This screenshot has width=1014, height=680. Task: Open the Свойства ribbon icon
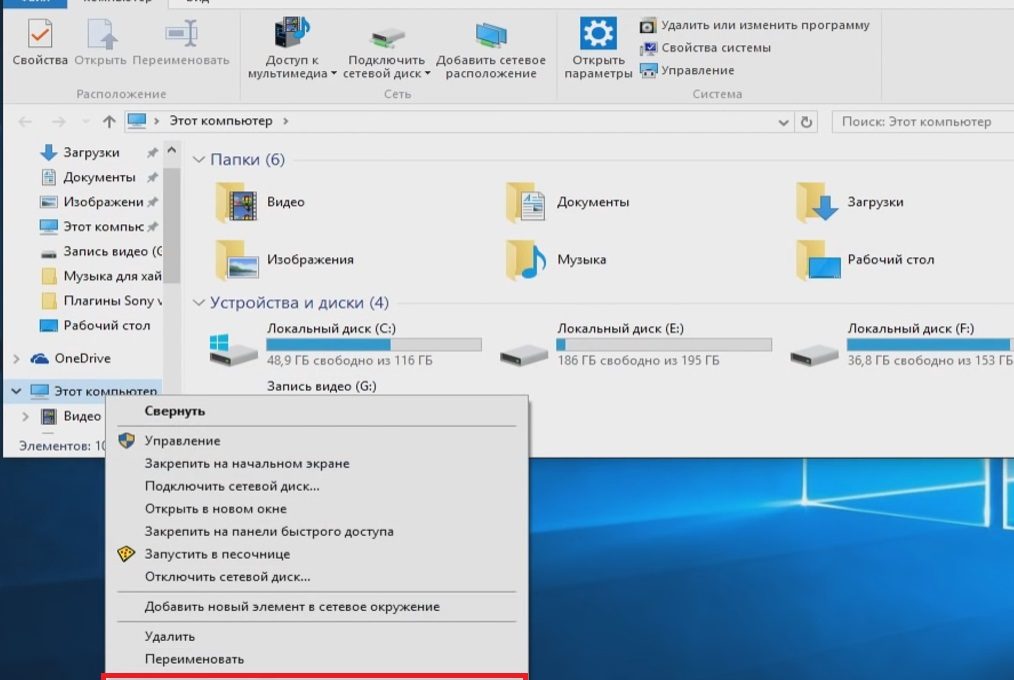coord(40,34)
